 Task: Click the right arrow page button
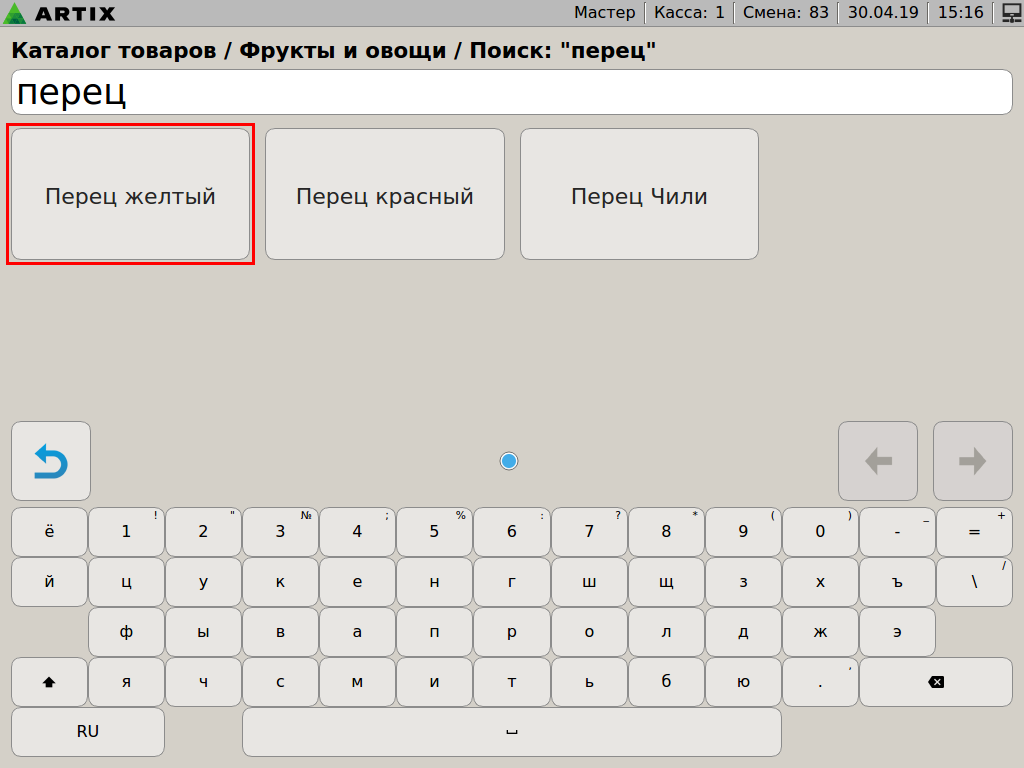coord(972,461)
